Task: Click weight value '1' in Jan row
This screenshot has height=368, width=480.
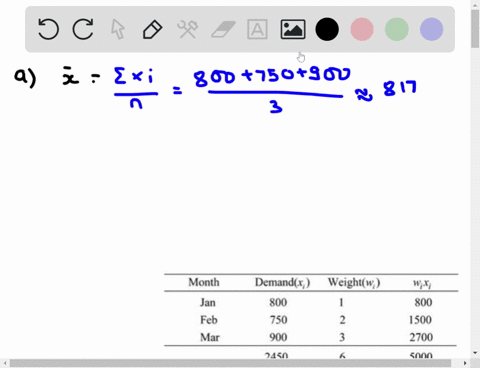Action: pyautogui.click(x=341, y=302)
